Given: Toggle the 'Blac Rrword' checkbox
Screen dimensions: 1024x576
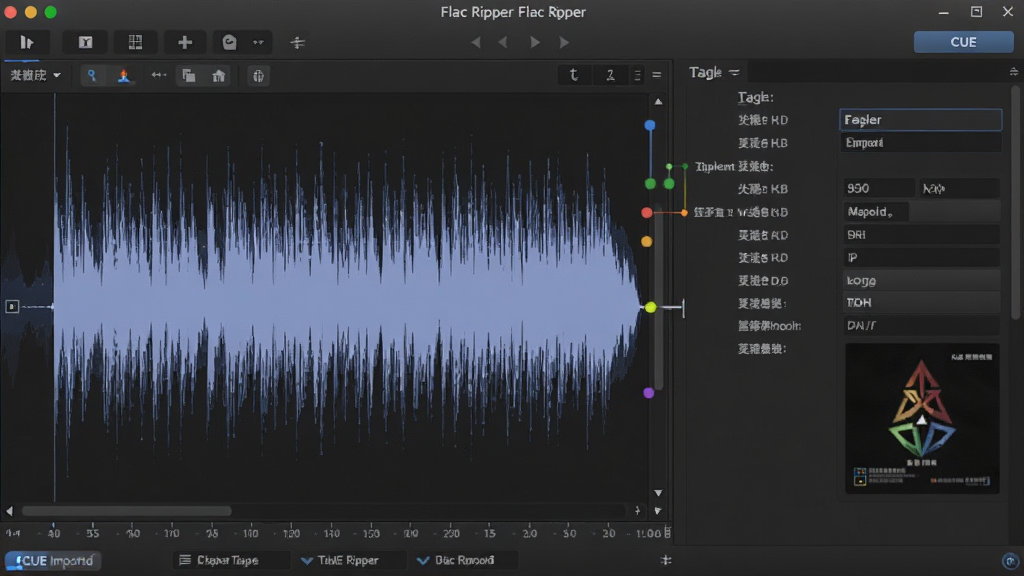Looking at the screenshot, I should [423, 560].
